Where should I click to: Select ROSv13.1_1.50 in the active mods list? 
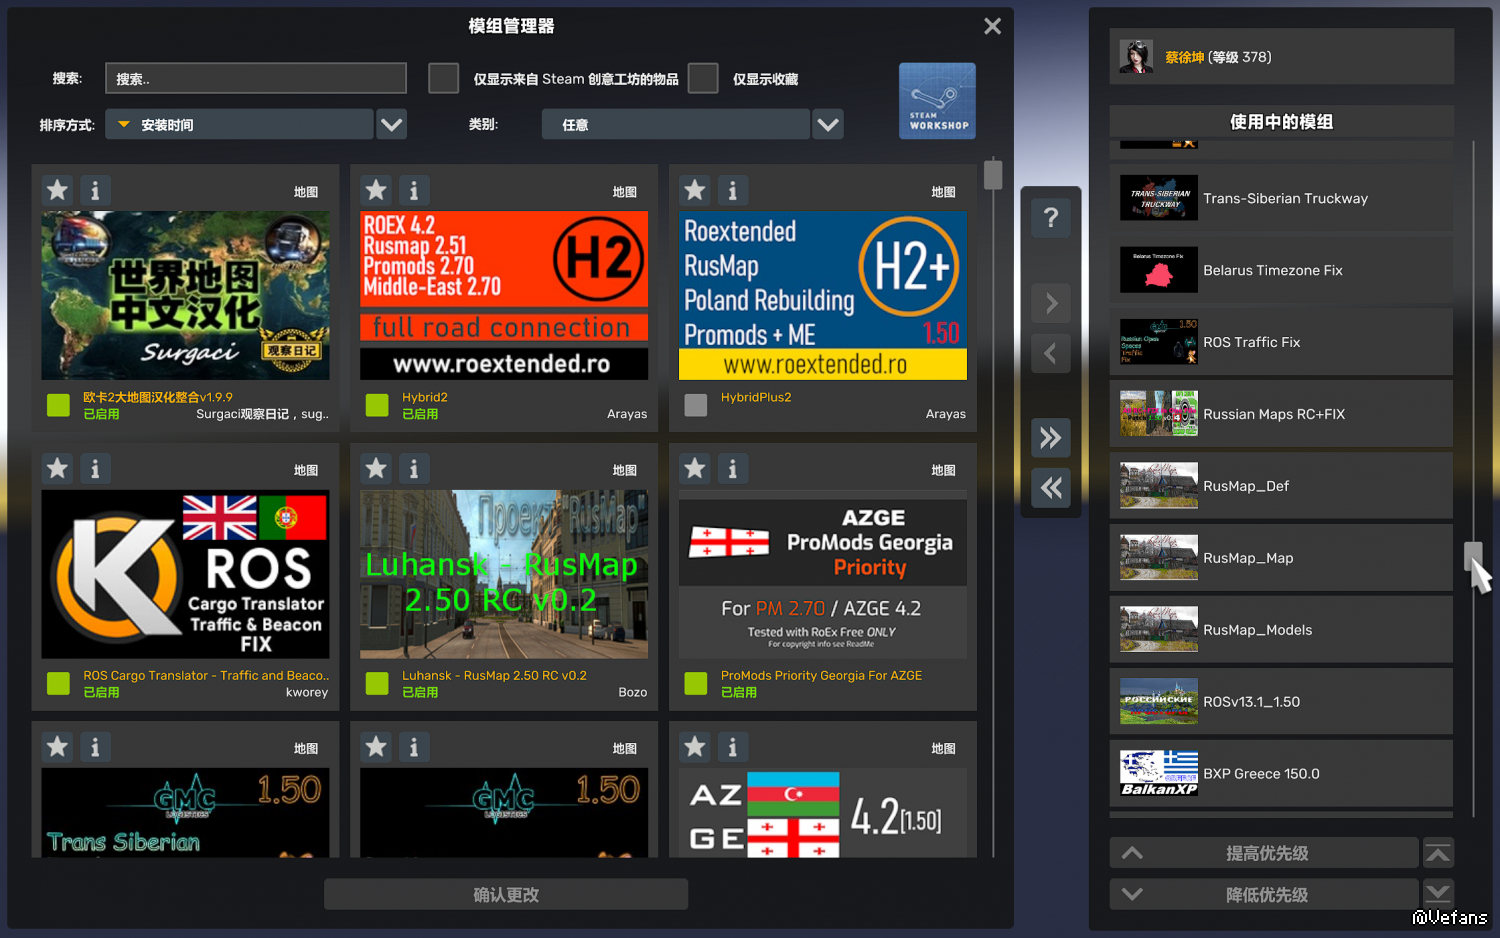point(1281,702)
